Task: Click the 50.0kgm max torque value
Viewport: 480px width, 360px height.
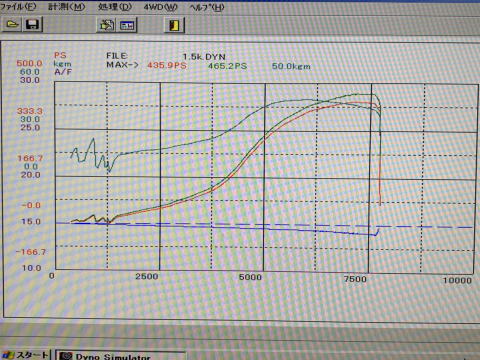Action: pos(291,66)
